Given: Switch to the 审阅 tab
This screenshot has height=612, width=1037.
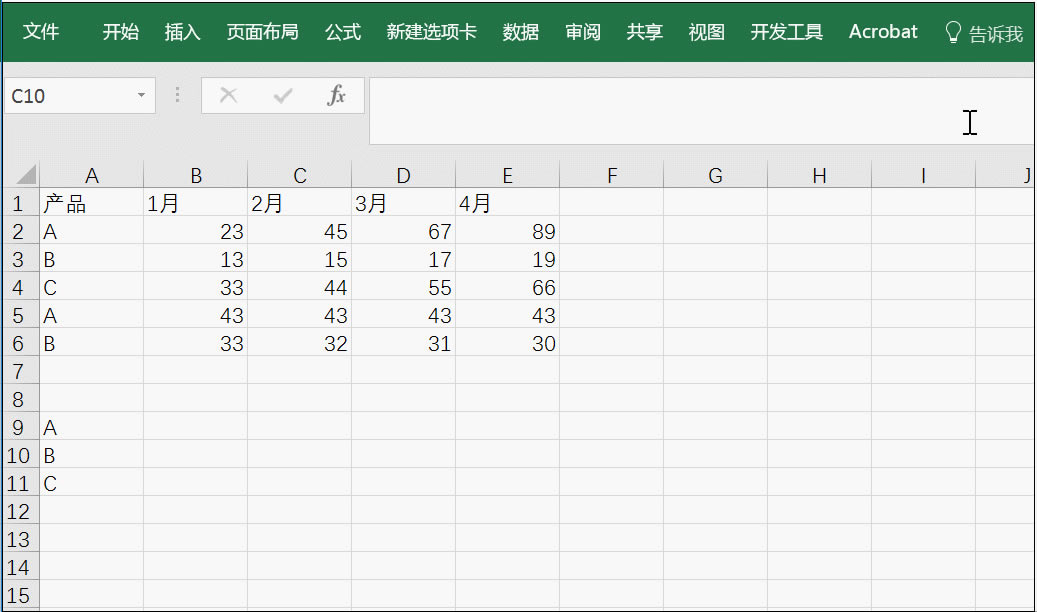Looking at the screenshot, I should click(583, 32).
